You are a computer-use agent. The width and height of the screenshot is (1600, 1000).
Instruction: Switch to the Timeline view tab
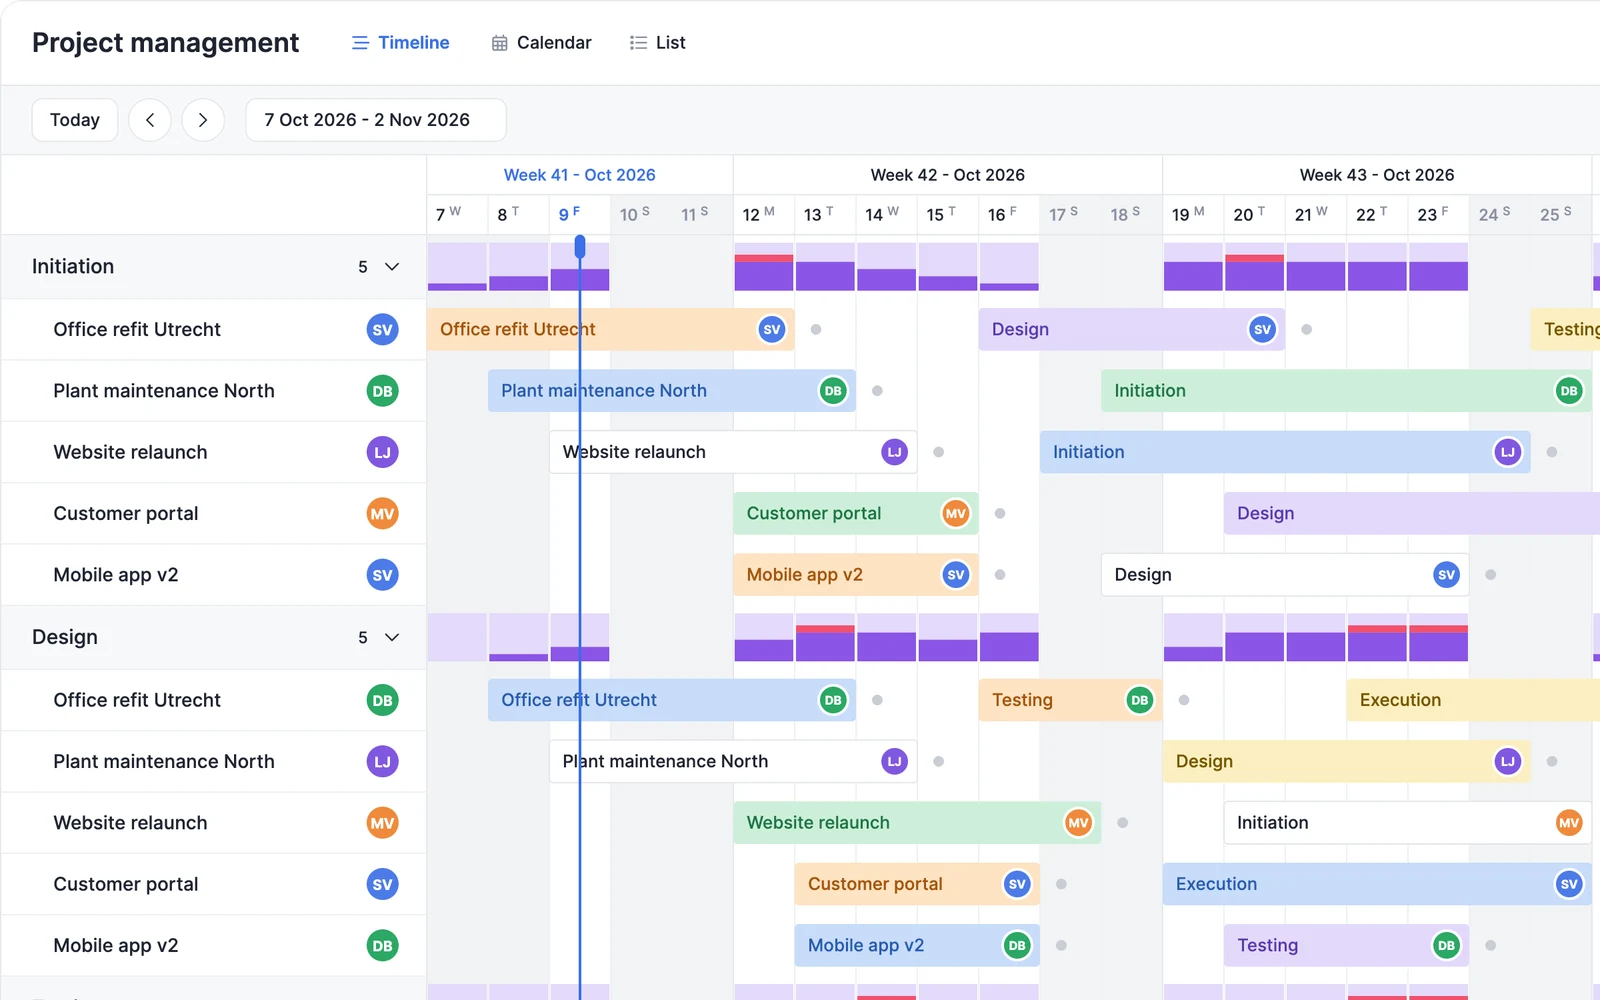[400, 43]
